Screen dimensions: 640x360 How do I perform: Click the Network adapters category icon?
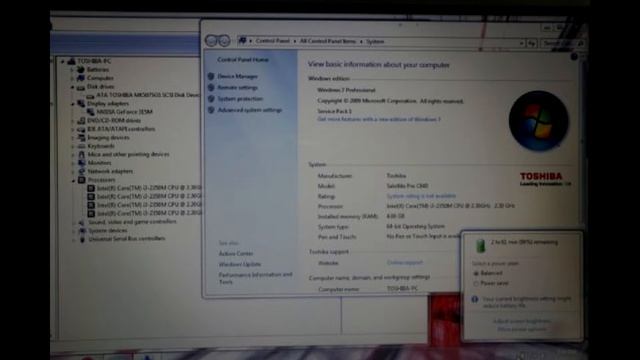pos(82,172)
